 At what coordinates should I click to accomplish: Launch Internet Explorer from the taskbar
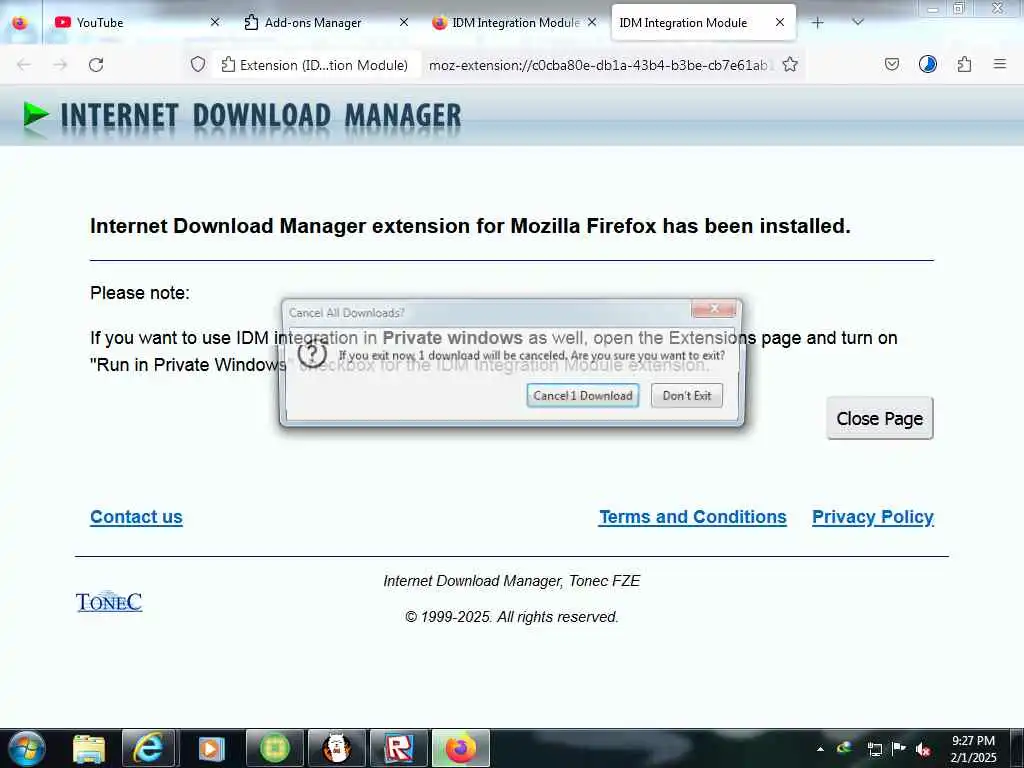pyautogui.click(x=149, y=748)
